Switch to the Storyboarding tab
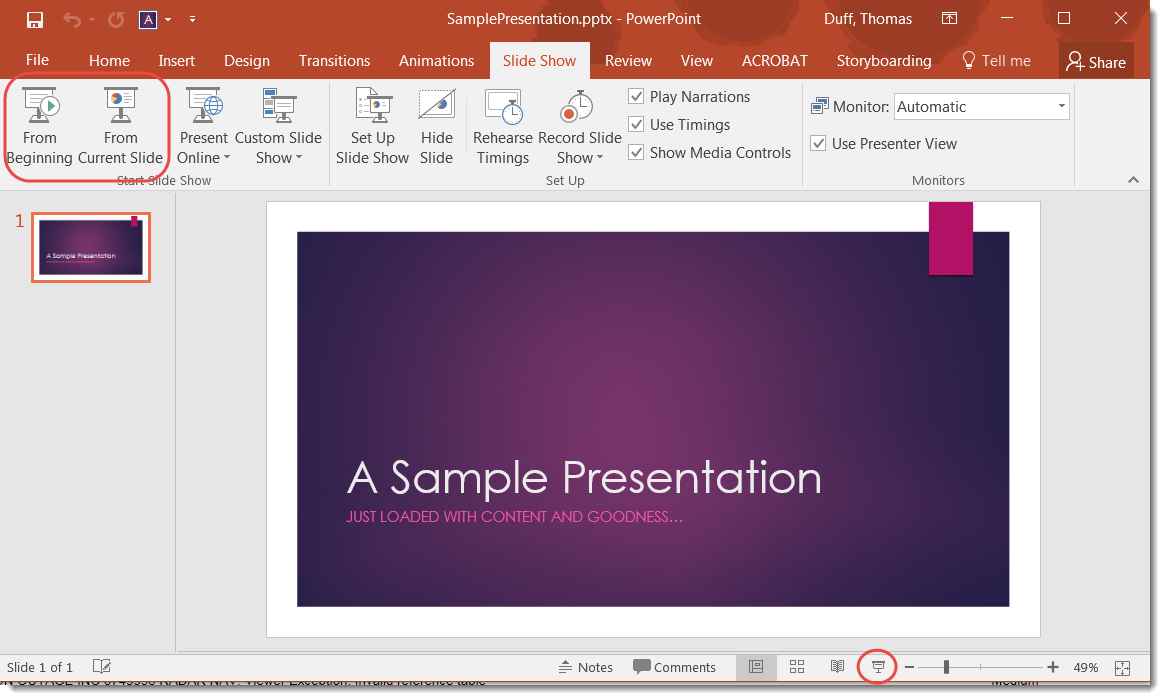Screen dimensions: 1165x700 883,61
